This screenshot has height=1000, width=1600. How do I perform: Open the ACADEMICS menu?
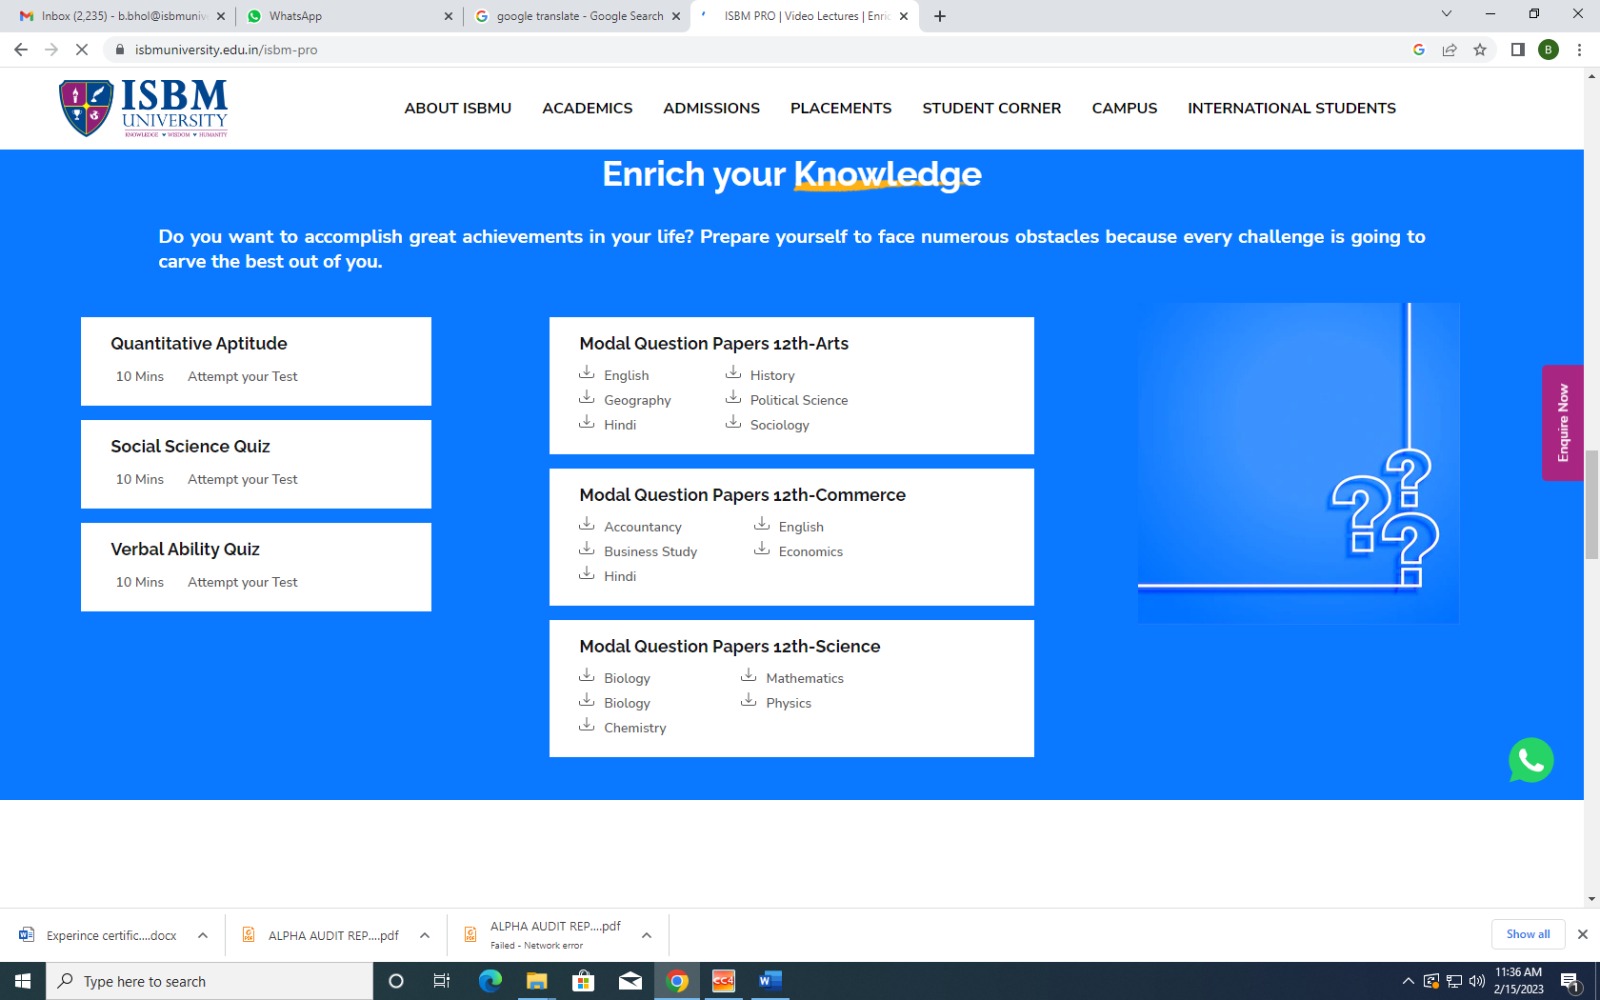[x=587, y=108]
